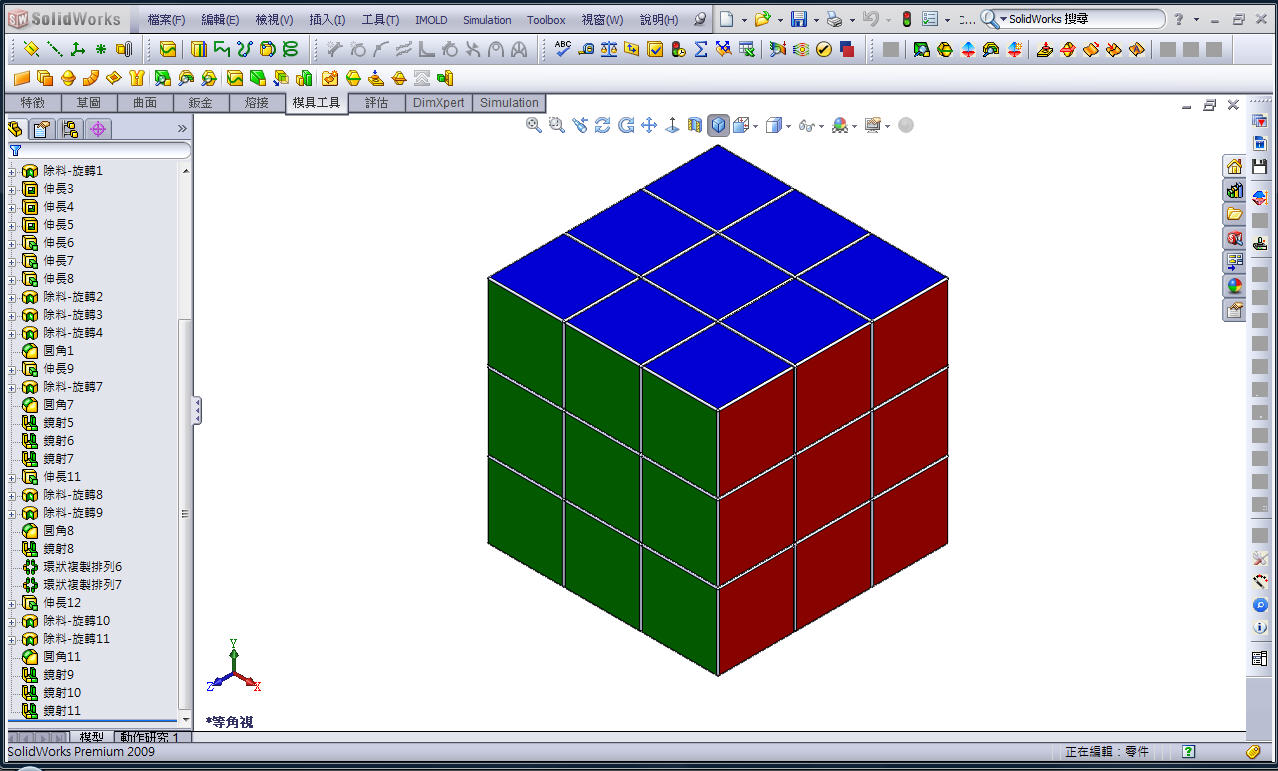Open the 檔案(F) menu

(x=166, y=20)
